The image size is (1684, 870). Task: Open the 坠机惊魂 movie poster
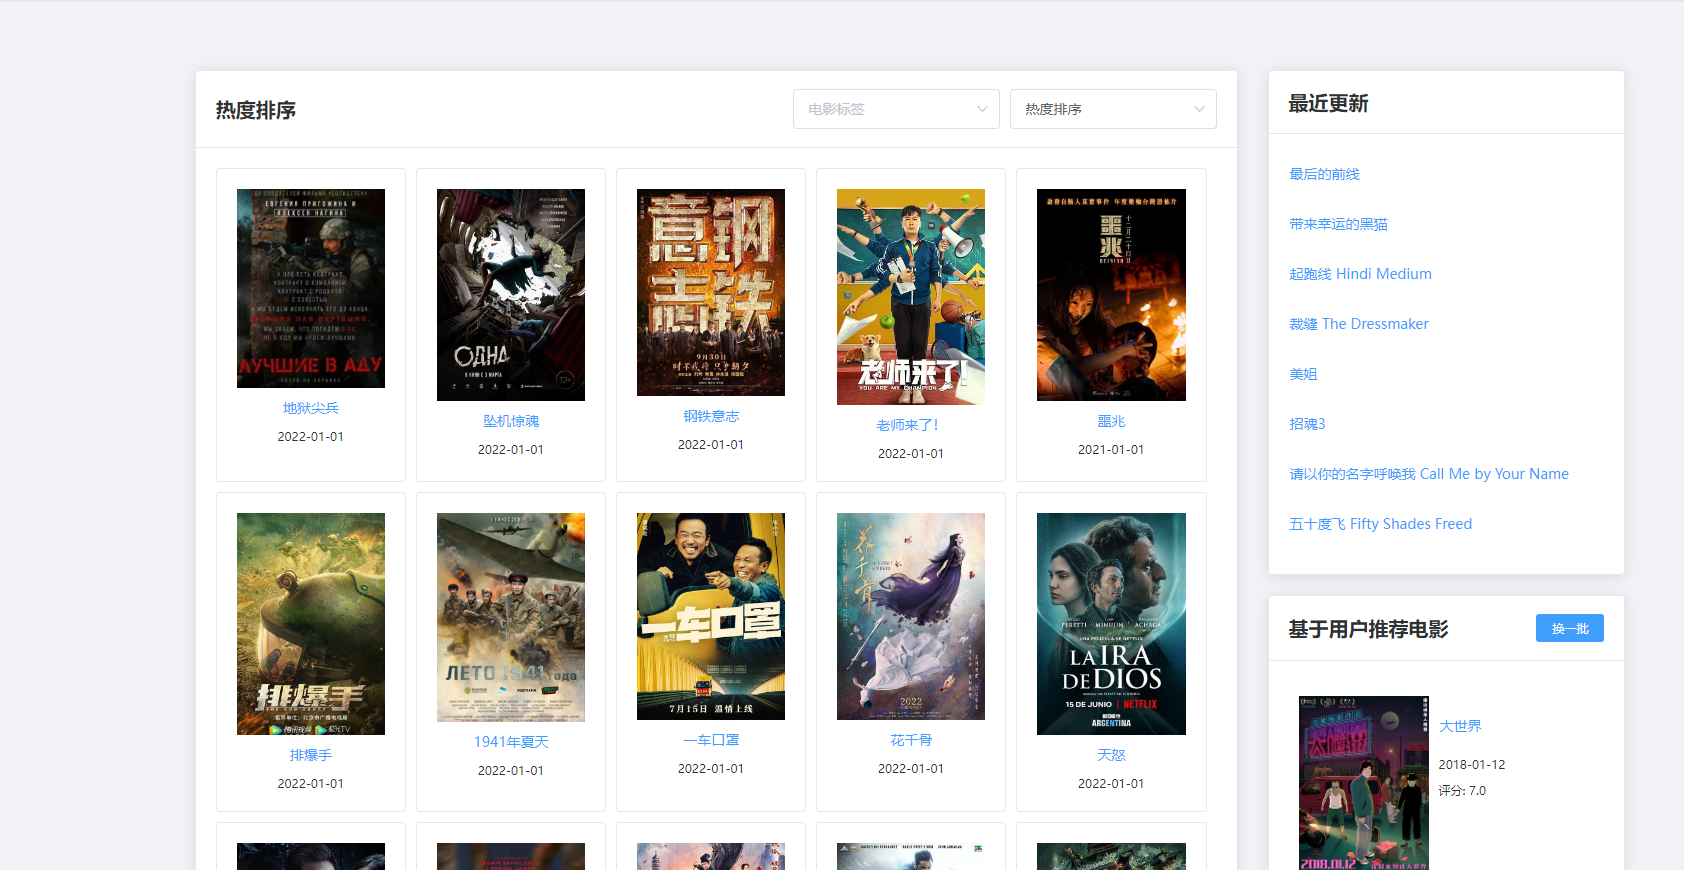(511, 295)
